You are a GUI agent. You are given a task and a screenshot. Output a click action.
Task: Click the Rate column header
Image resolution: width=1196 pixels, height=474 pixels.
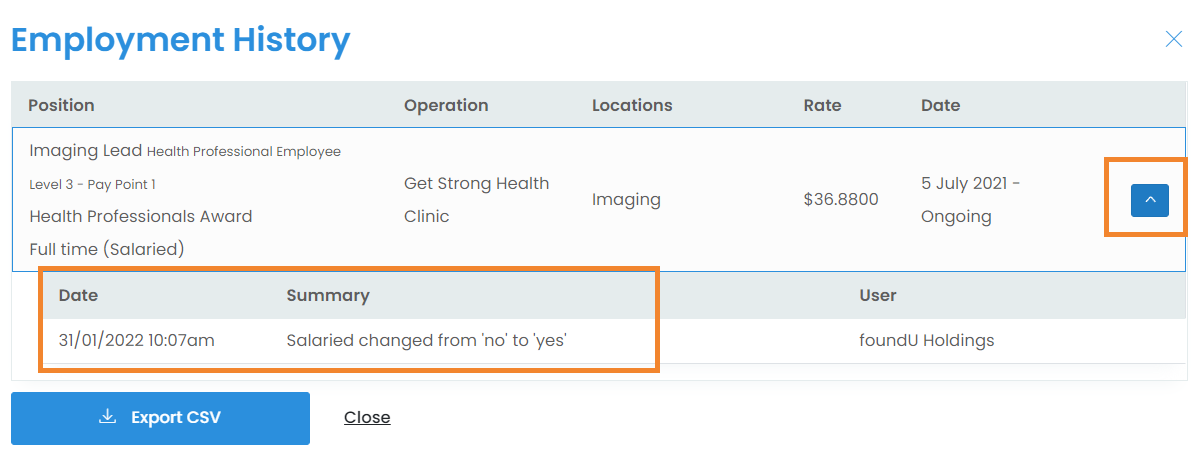click(x=822, y=105)
